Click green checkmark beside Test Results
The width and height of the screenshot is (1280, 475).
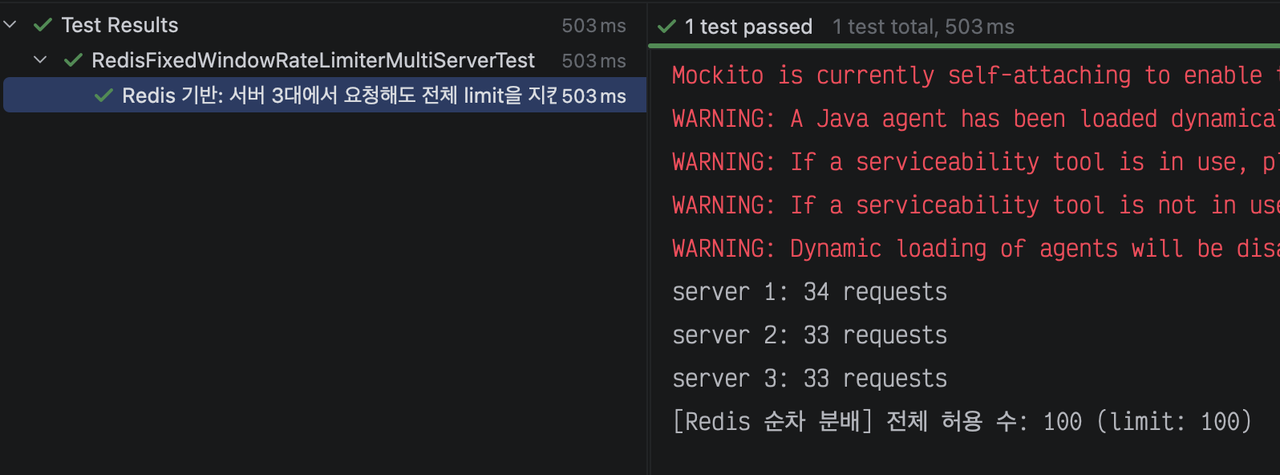point(42,25)
